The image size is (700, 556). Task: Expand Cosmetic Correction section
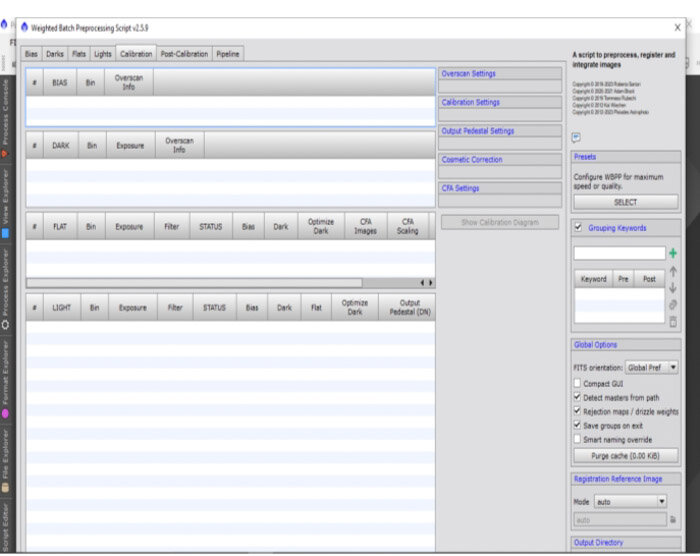500,159
